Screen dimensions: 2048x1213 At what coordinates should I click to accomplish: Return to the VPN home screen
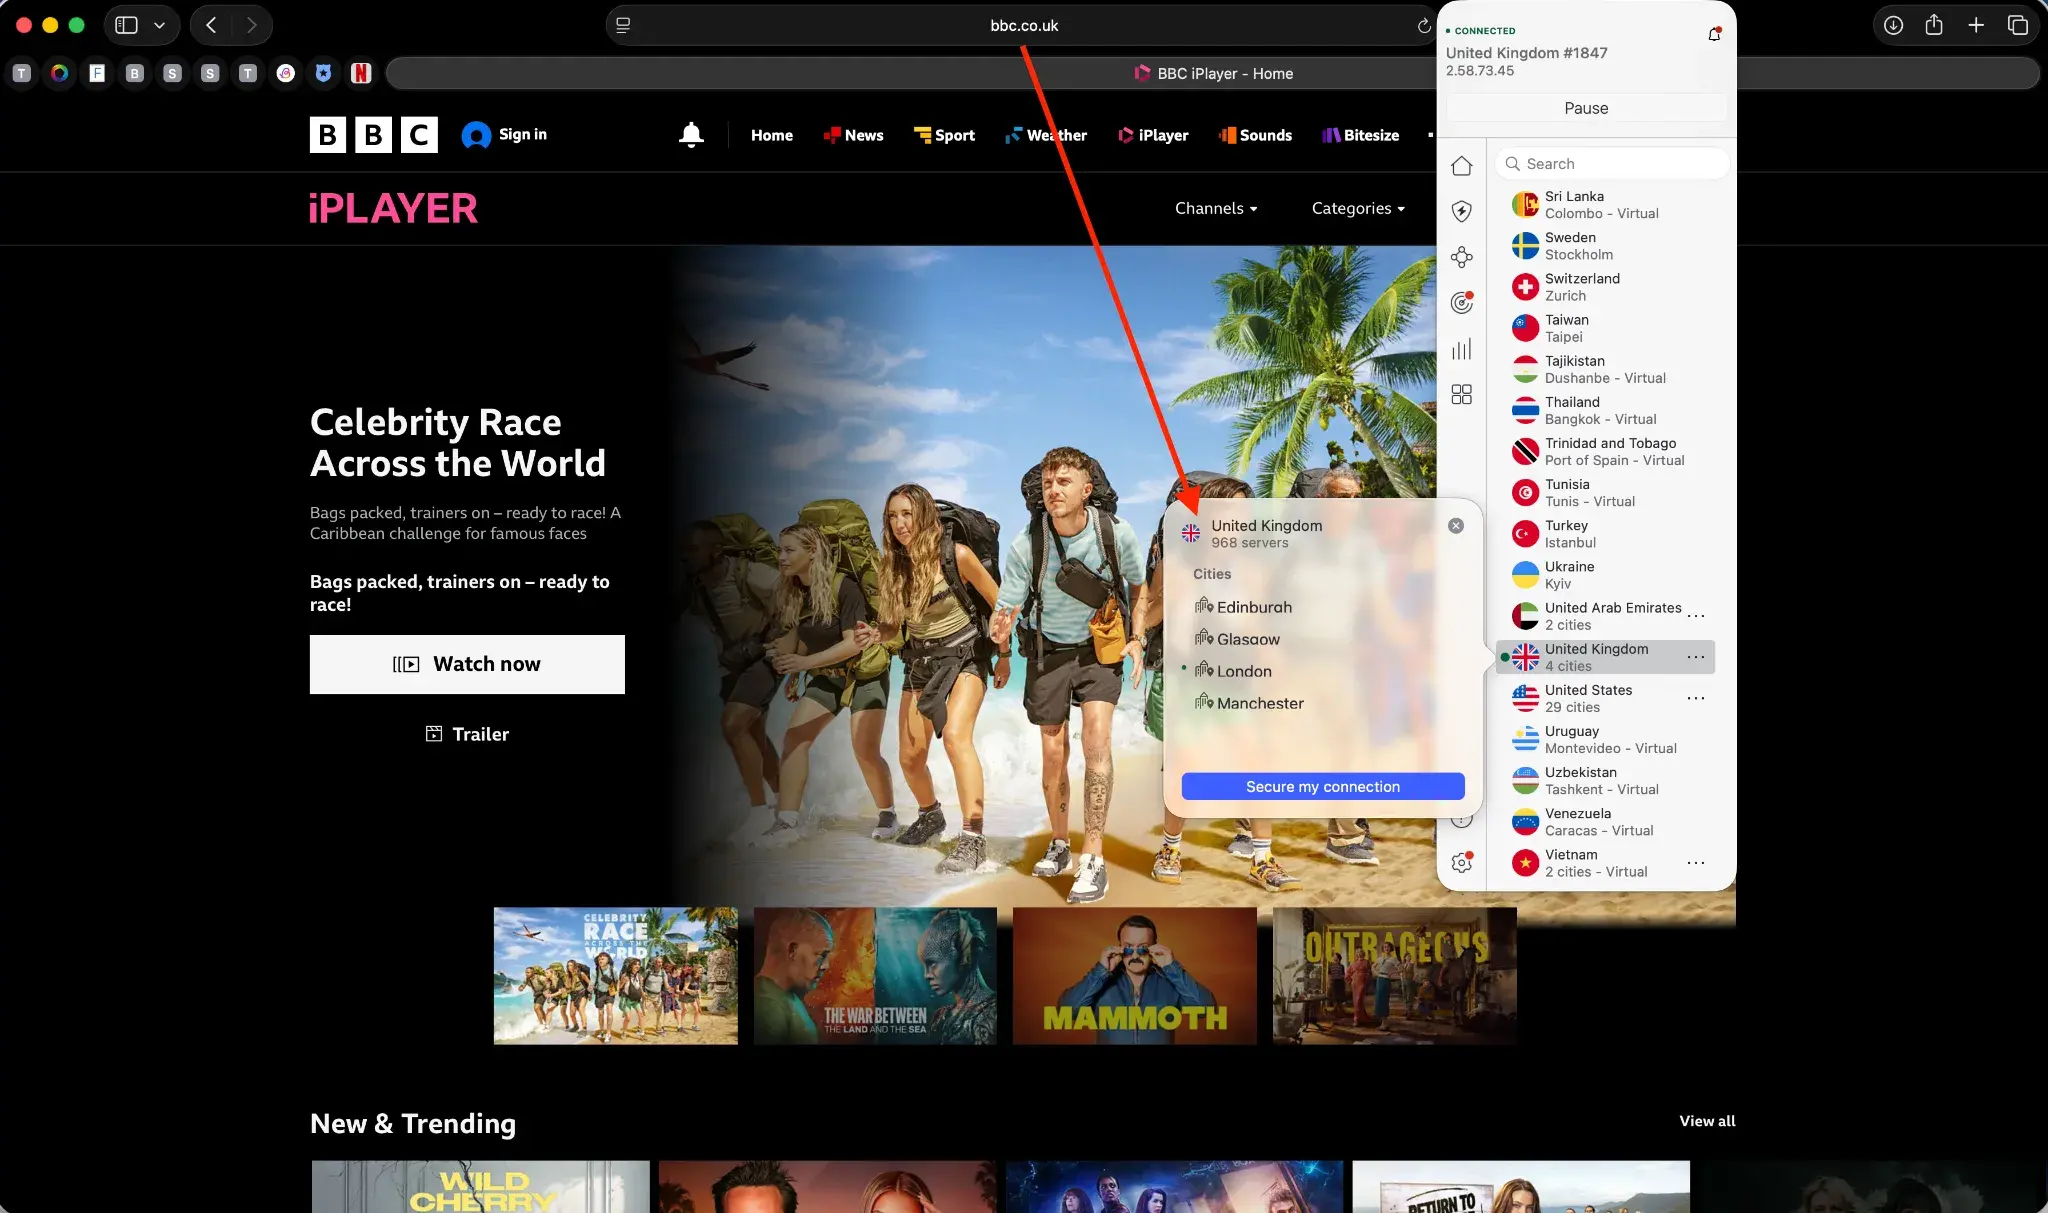pyautogui.click(x=1461, y=165)
